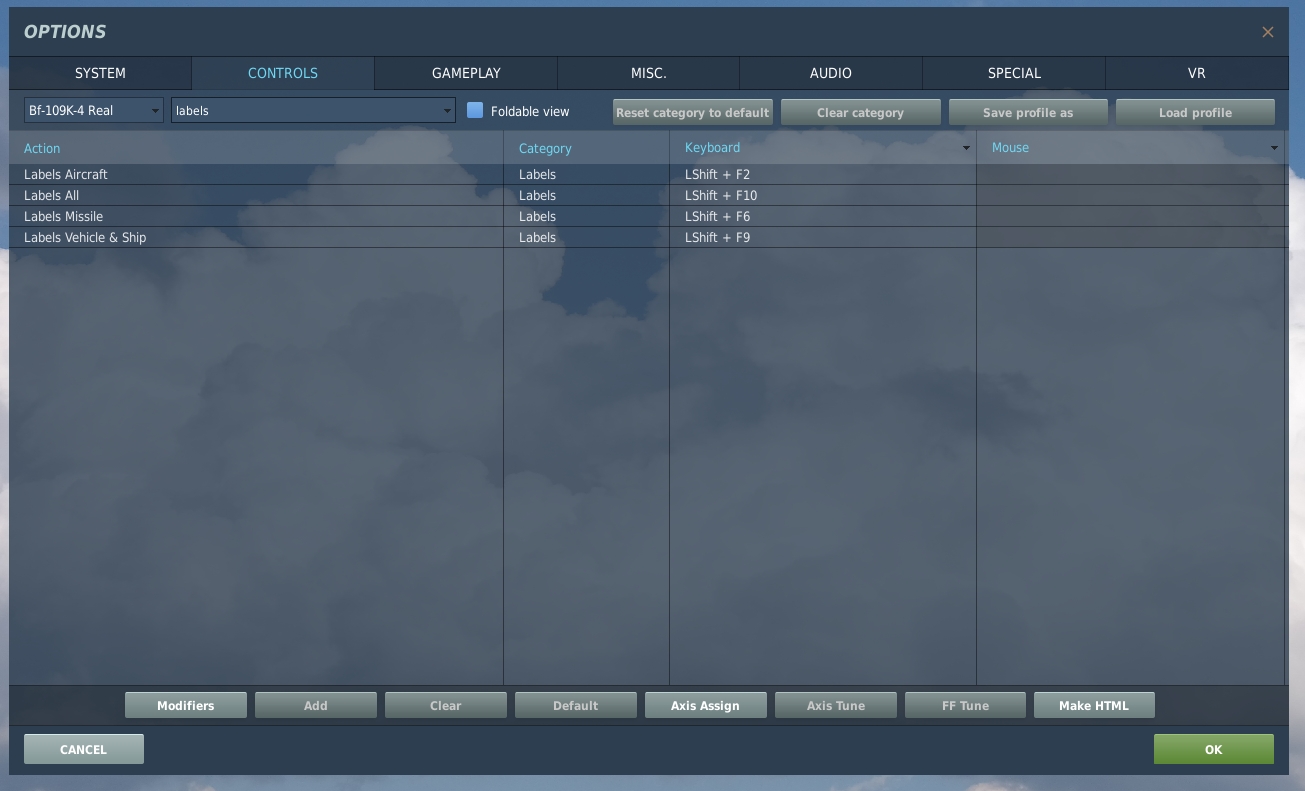Select the Labels Missile action row
Screen dimensions: 1305x791
tap(256, 216)
